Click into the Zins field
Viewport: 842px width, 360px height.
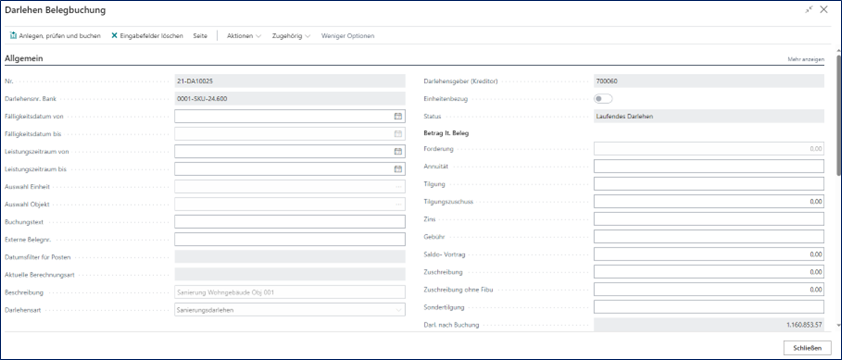[709, 219]
